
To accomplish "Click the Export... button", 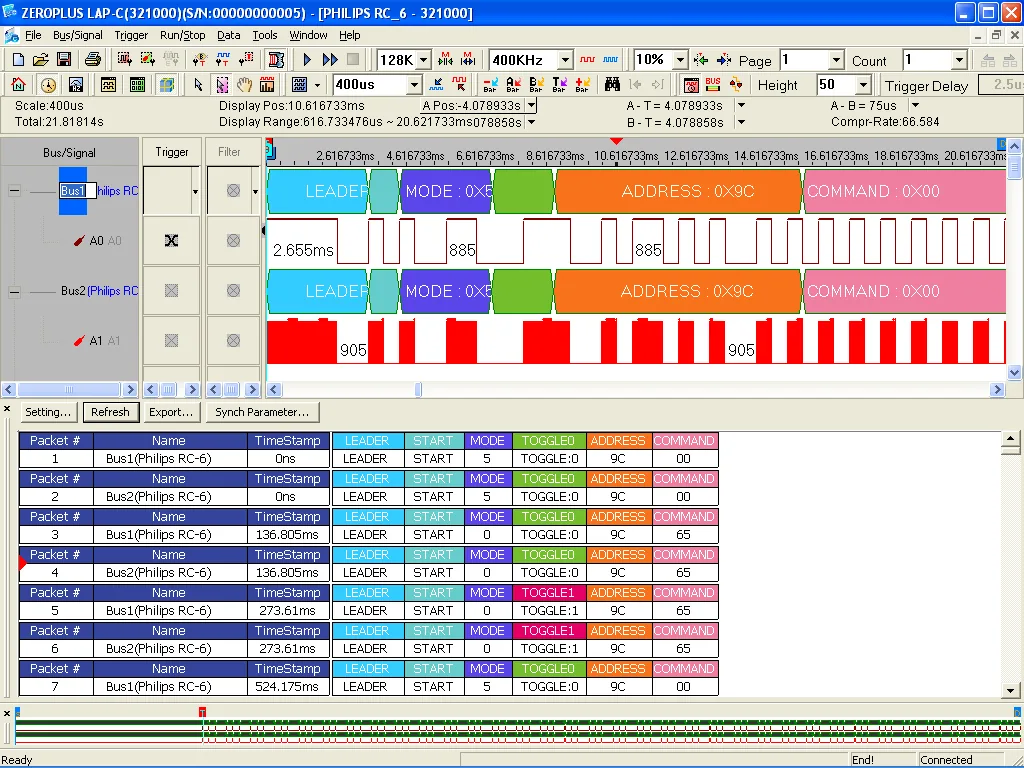I will (171, 412).
